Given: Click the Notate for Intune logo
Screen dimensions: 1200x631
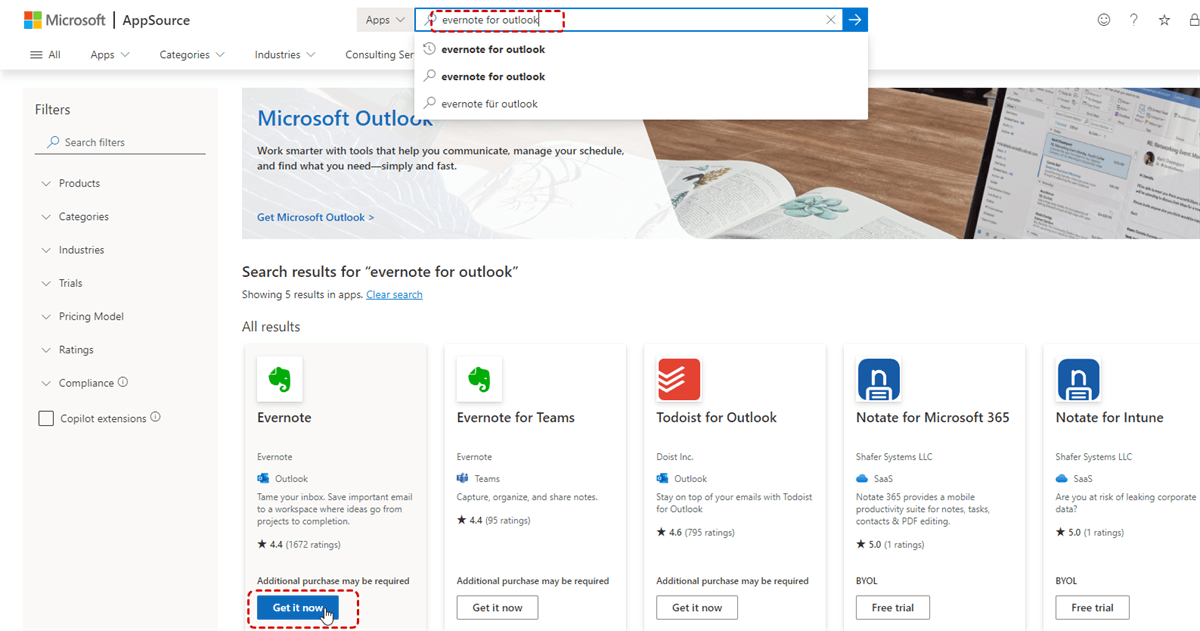Looking at the screenshot, I should [x=1078, y=379].
